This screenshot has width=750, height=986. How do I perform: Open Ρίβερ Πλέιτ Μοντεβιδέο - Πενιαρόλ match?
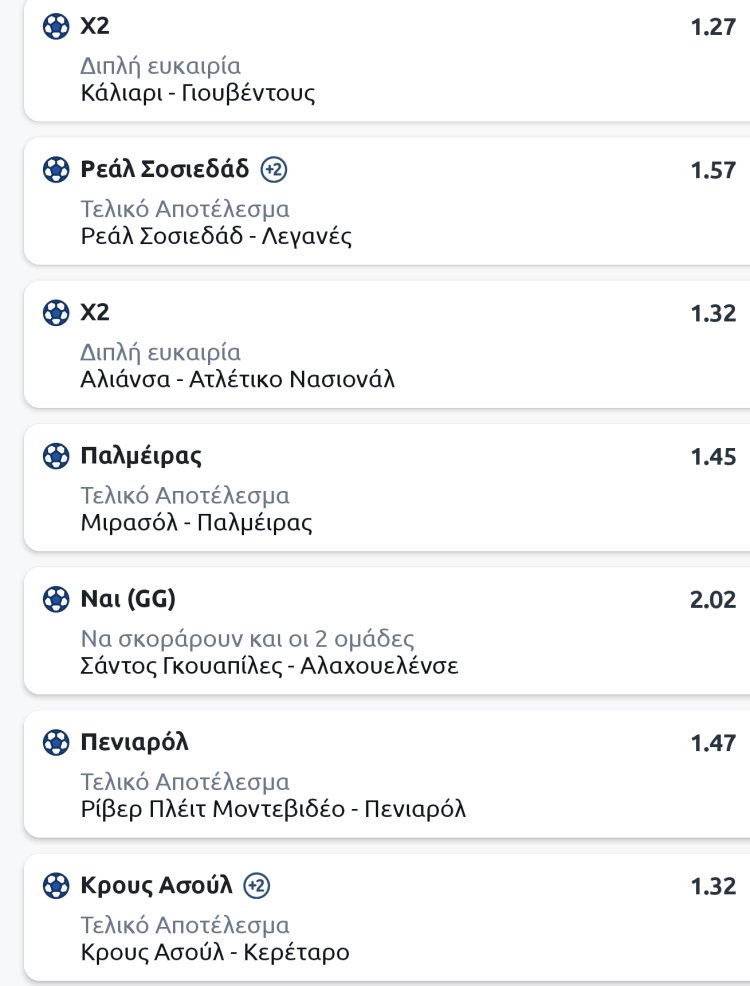tap(273, 809)
